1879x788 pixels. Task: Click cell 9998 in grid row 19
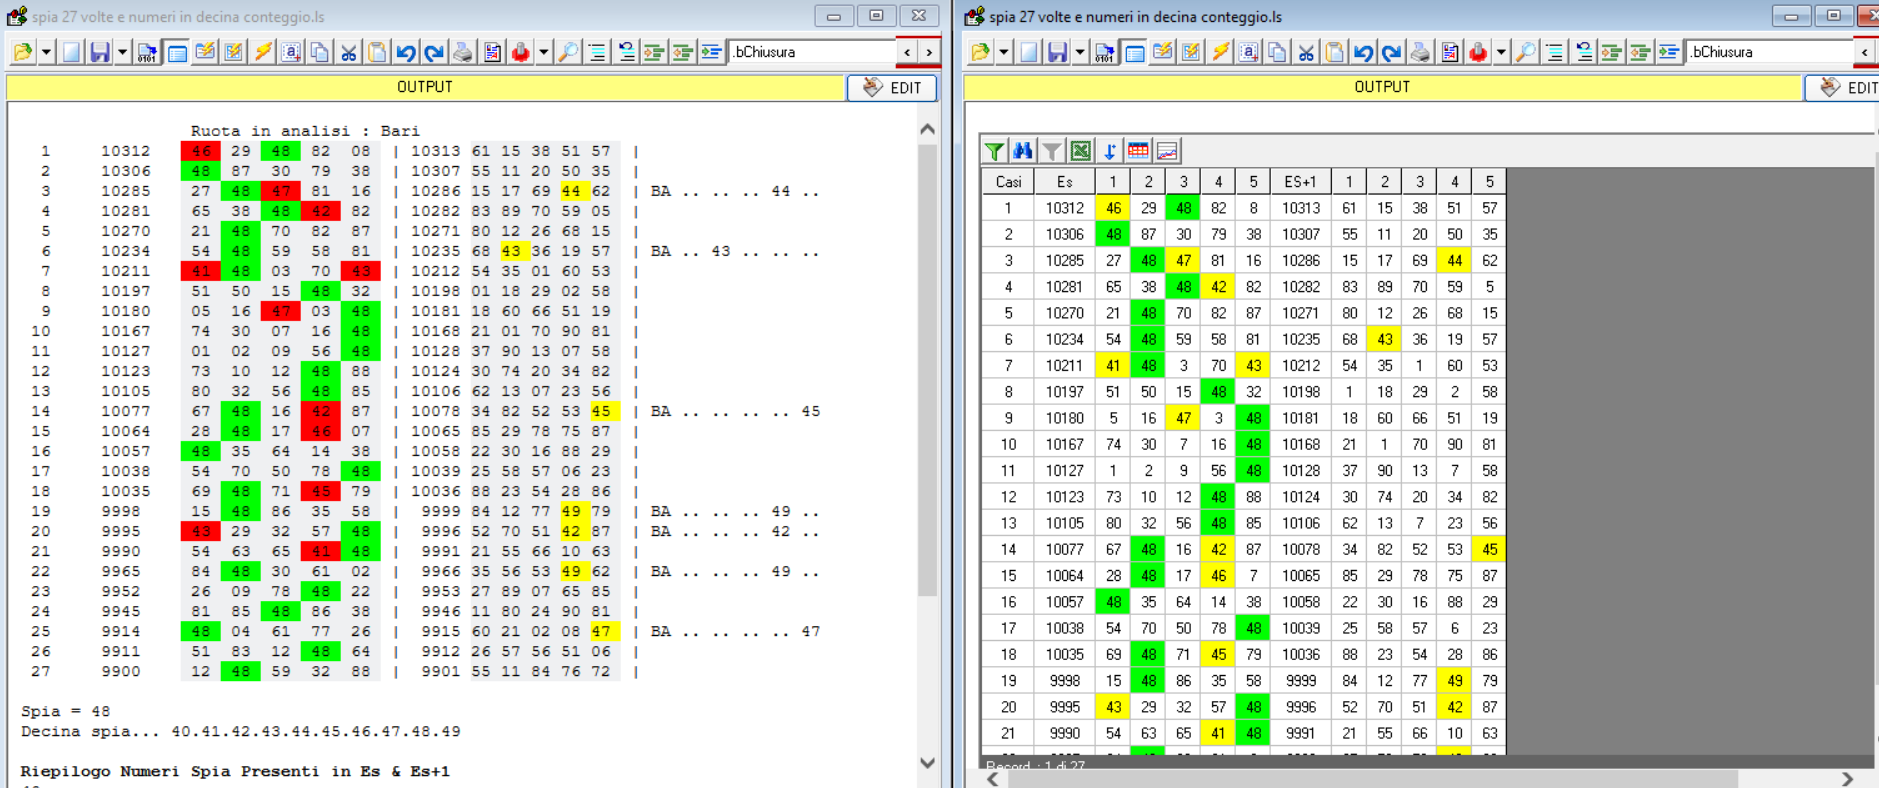1064,680
